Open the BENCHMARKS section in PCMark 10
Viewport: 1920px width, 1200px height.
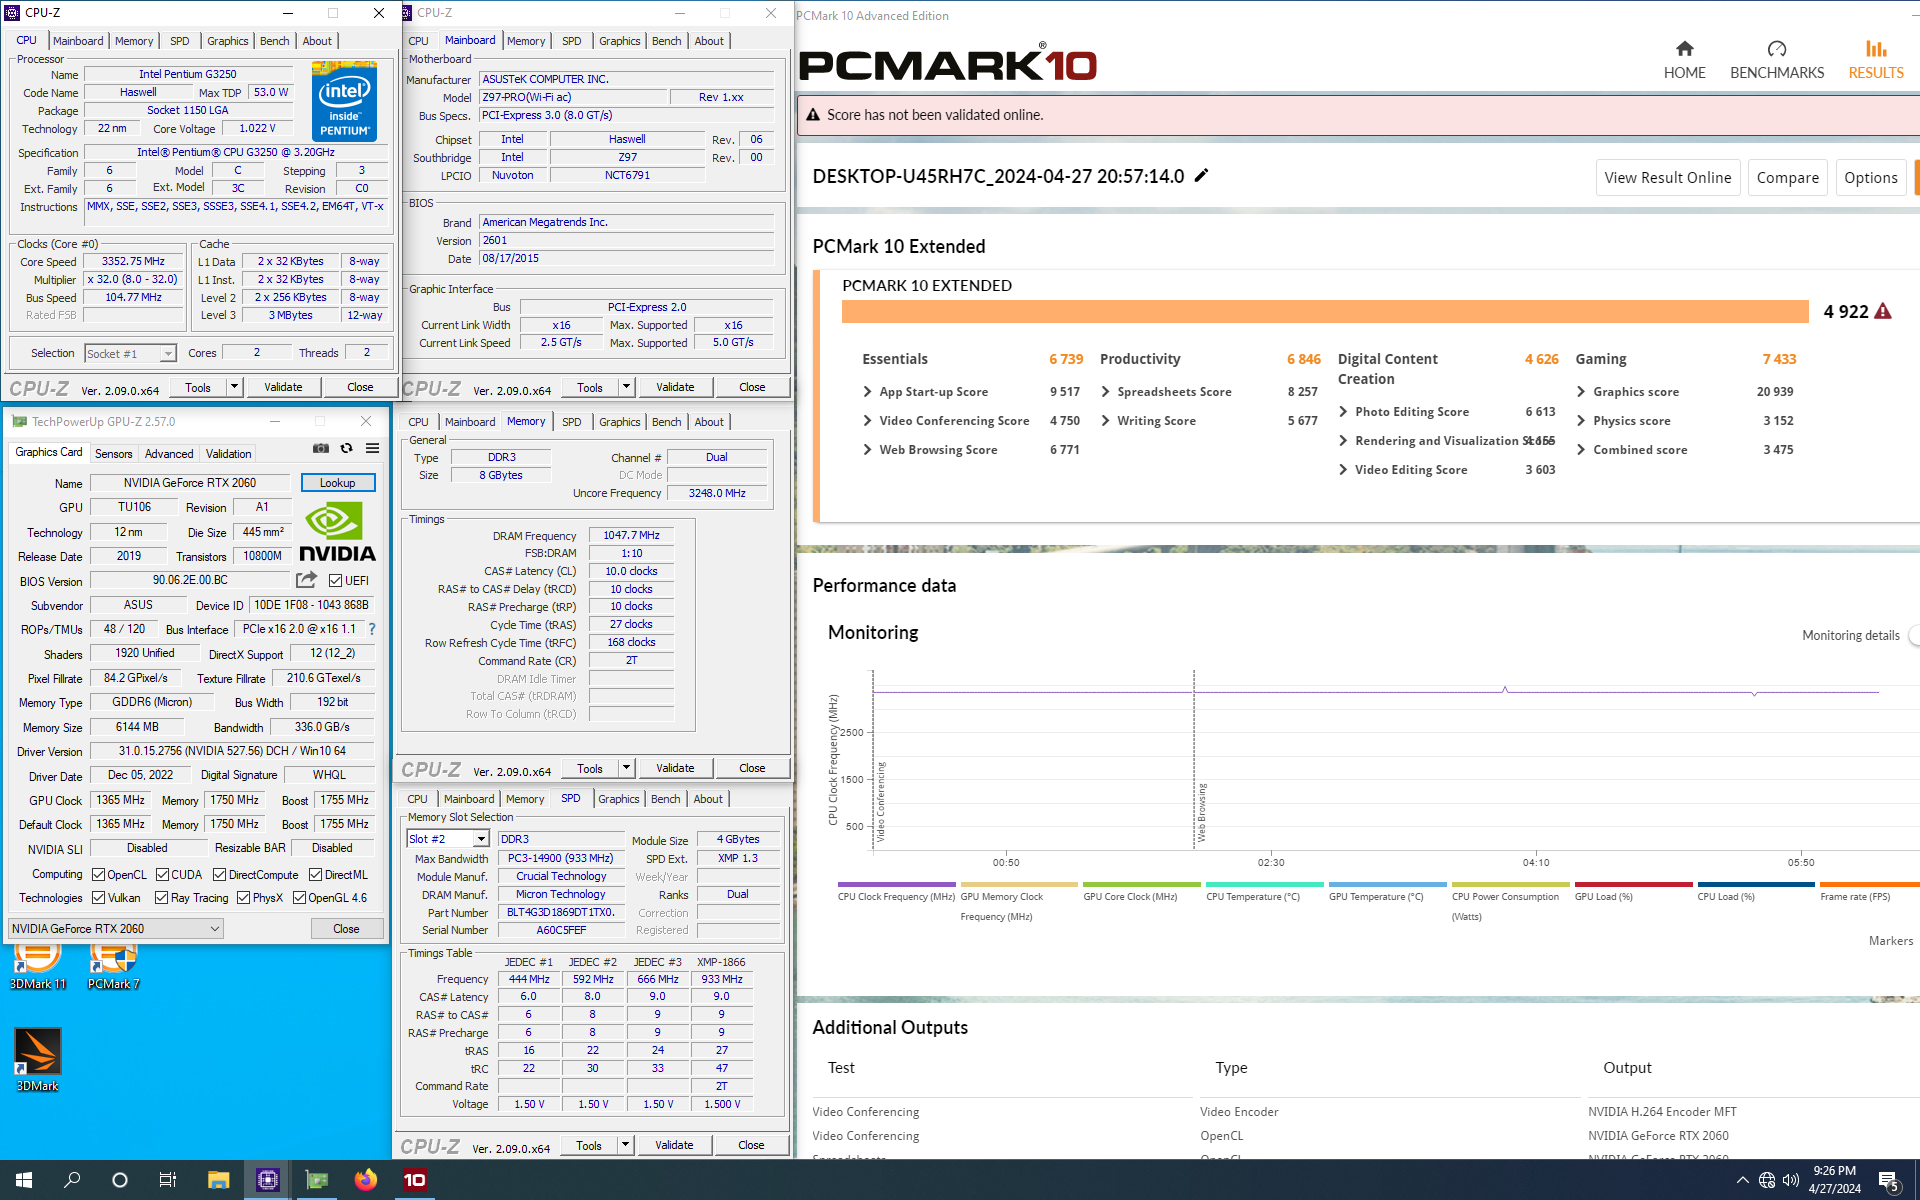coord(1777,60)
